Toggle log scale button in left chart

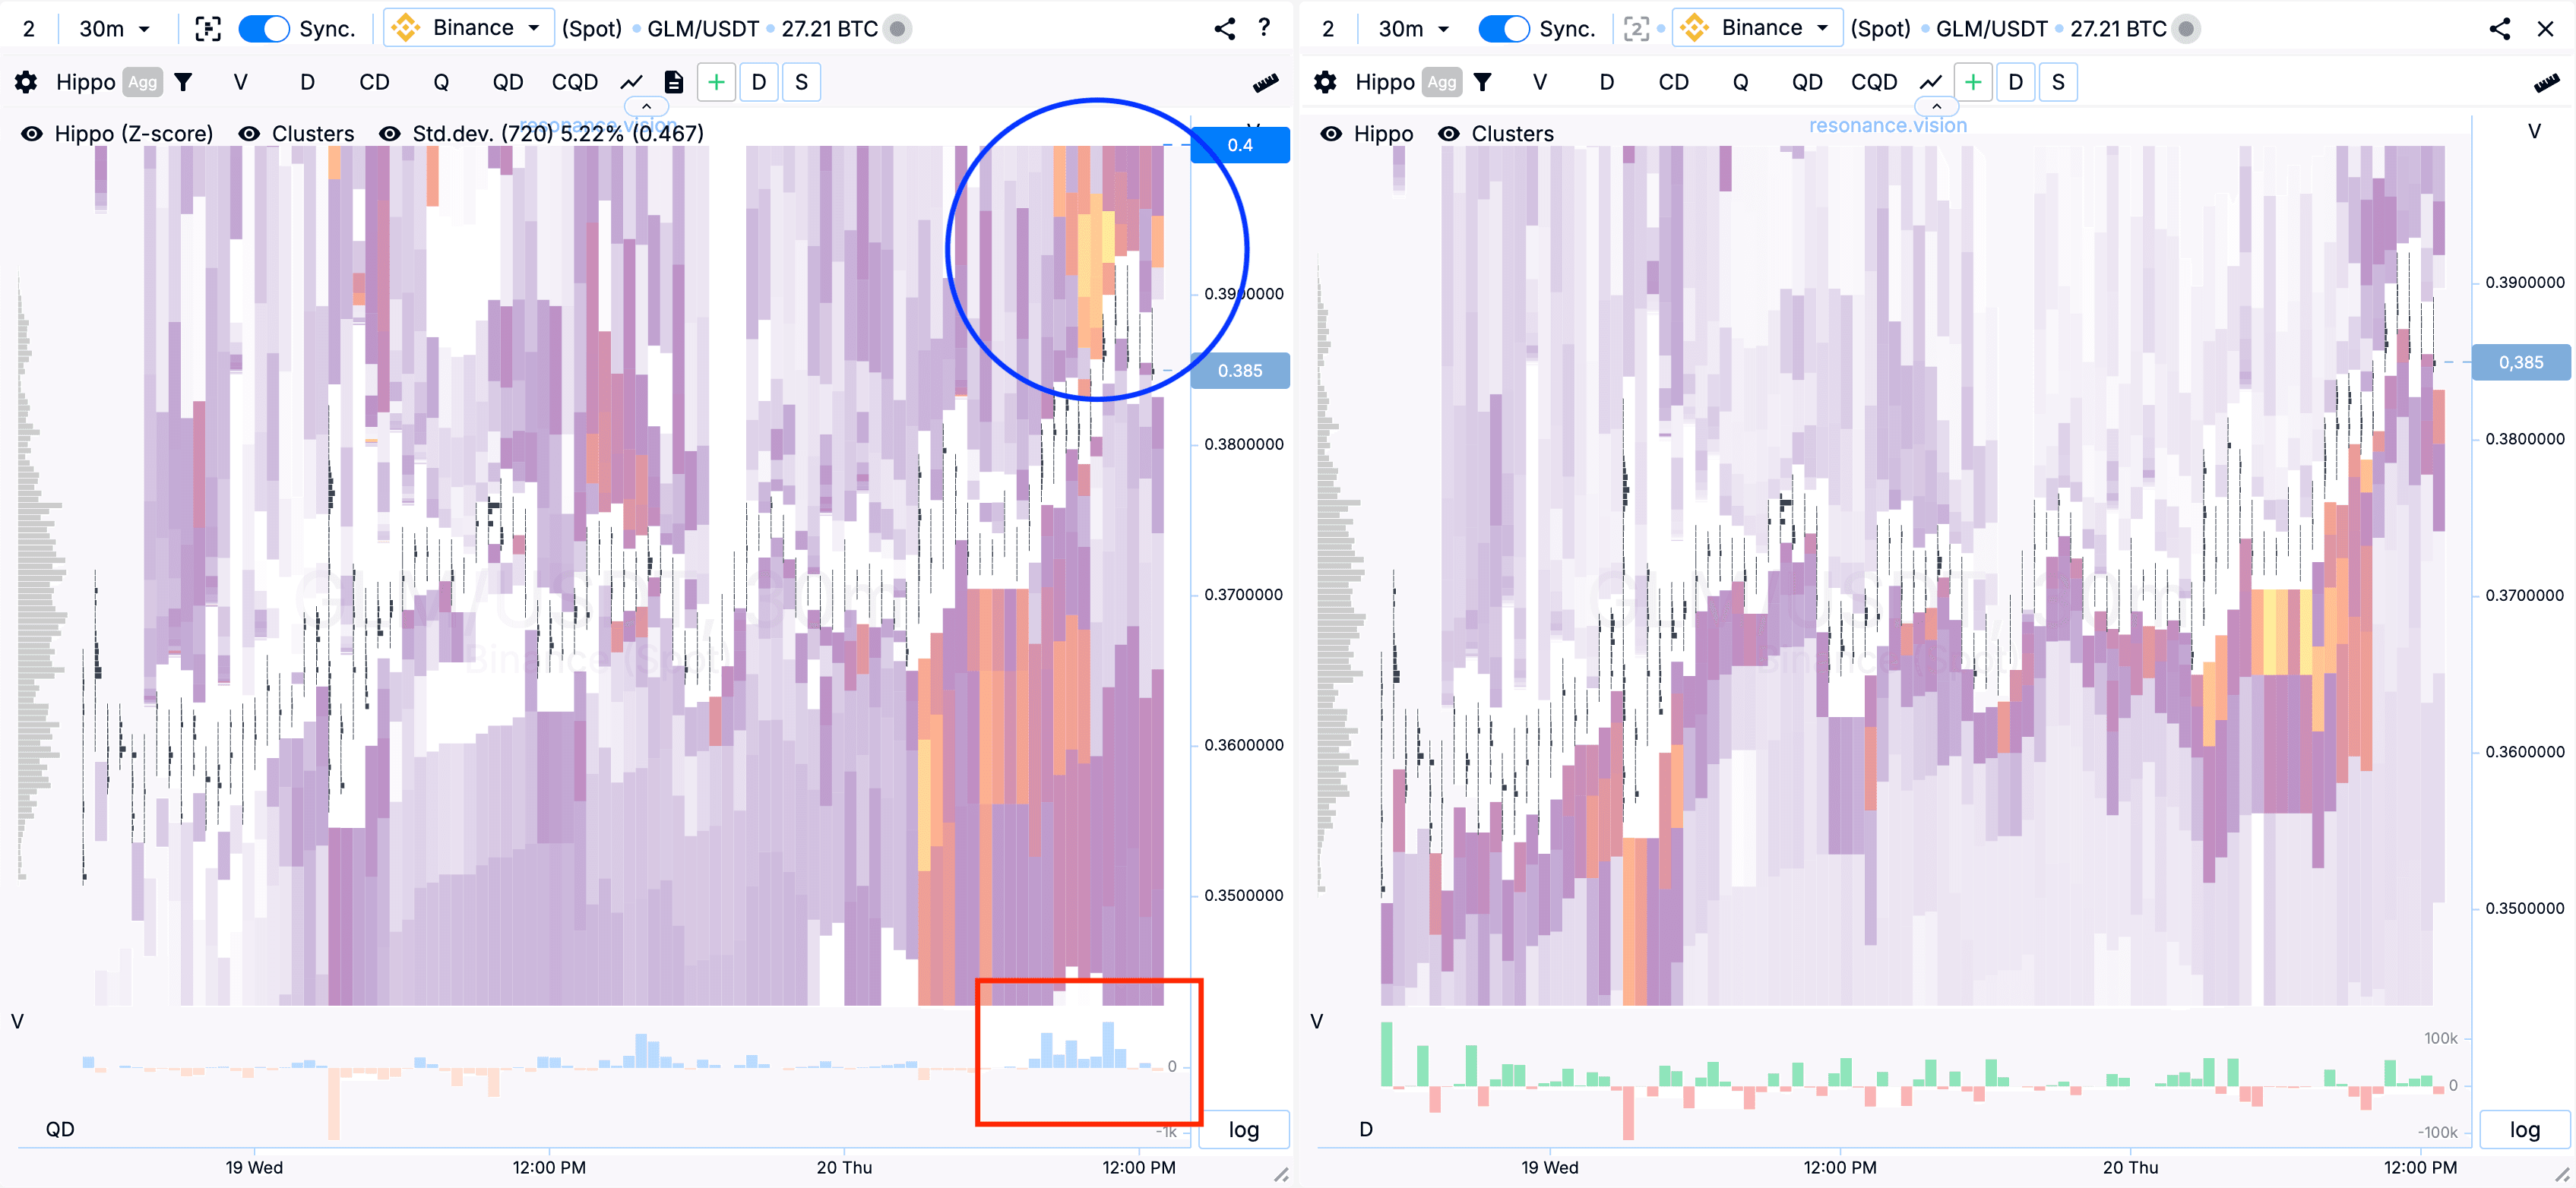point(1244,1129)
